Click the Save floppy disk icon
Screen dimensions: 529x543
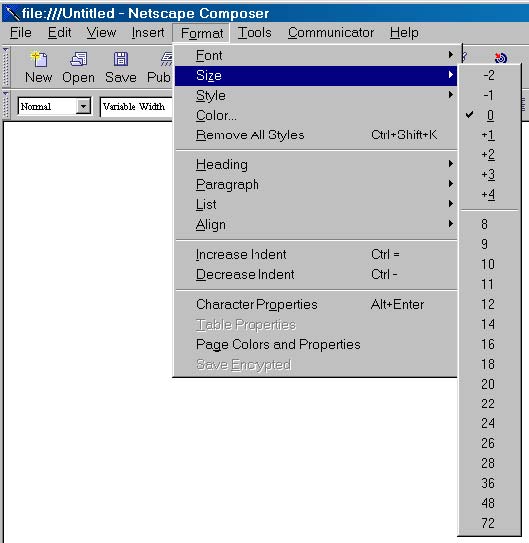point(121,59)
